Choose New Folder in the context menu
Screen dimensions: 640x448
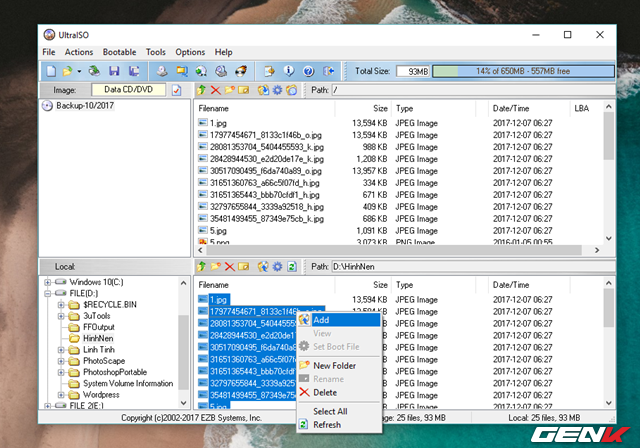coord(339,366)
